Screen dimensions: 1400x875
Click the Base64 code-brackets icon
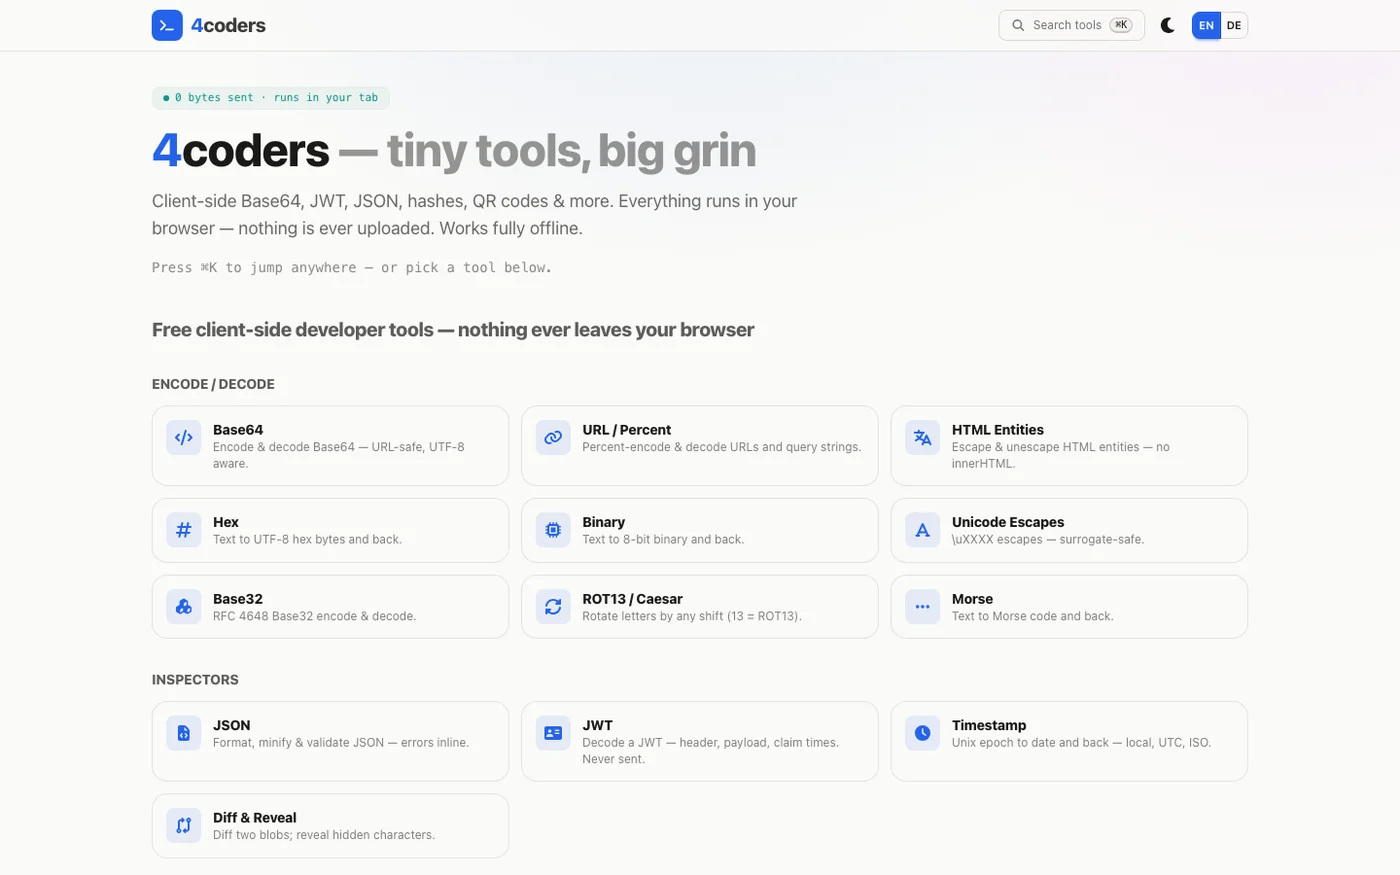[x=184, y=437]
